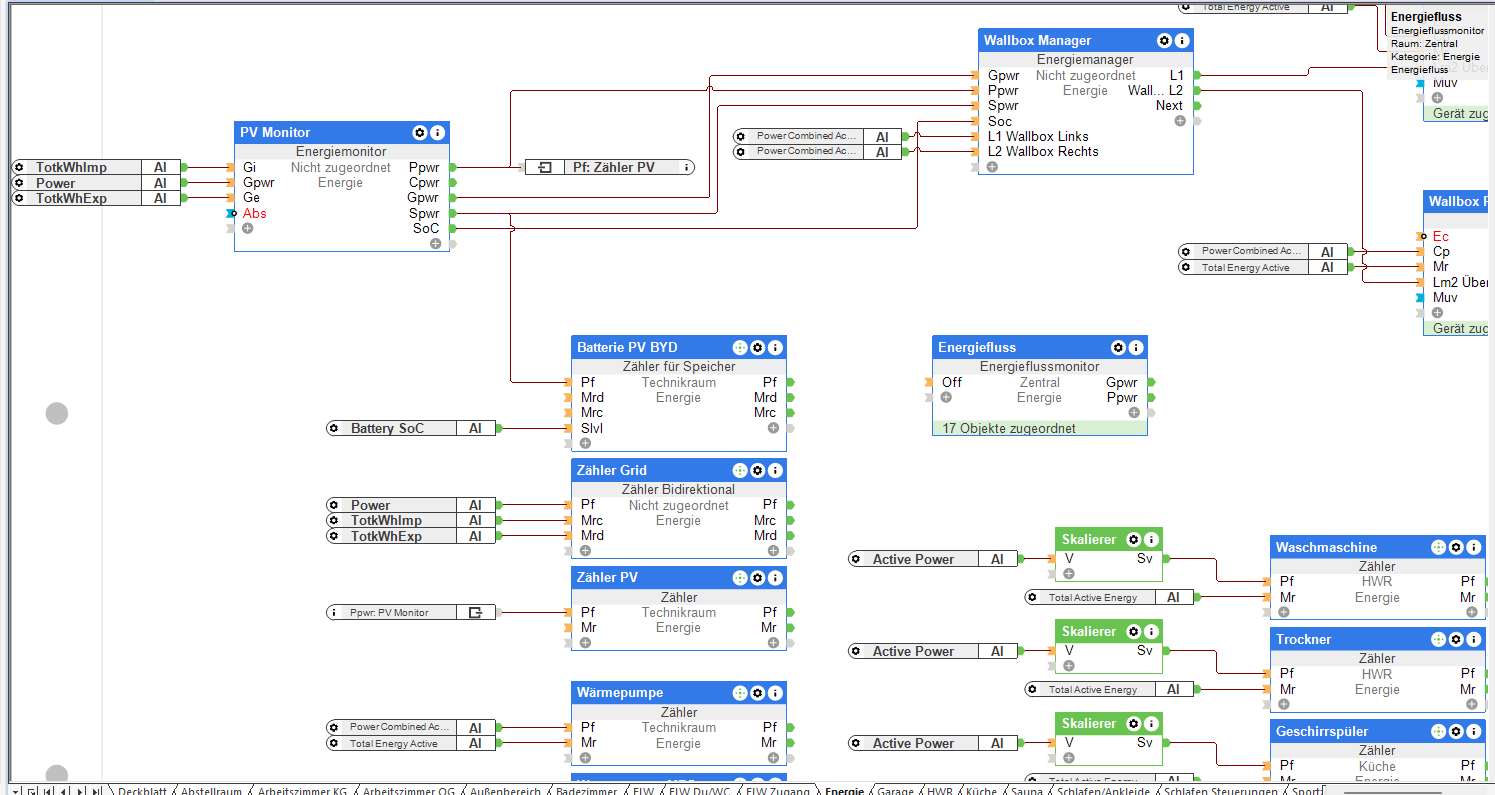This screenshot has width=1495, height=795.
Task: Click info icon on Wärmepumpe block
Action: tap(775, 693)
